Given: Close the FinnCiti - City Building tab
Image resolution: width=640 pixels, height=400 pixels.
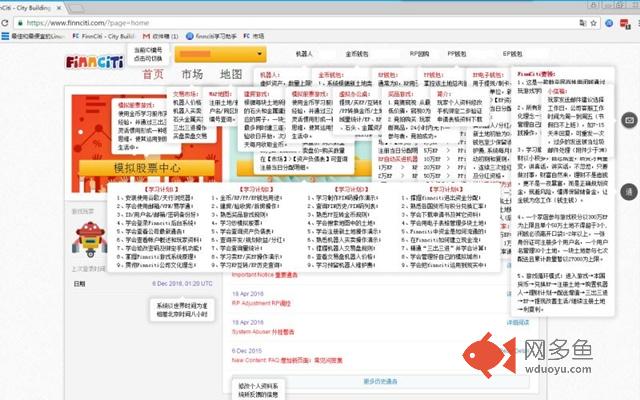Looking at the screenshot, I should click(x=59, y=8).
